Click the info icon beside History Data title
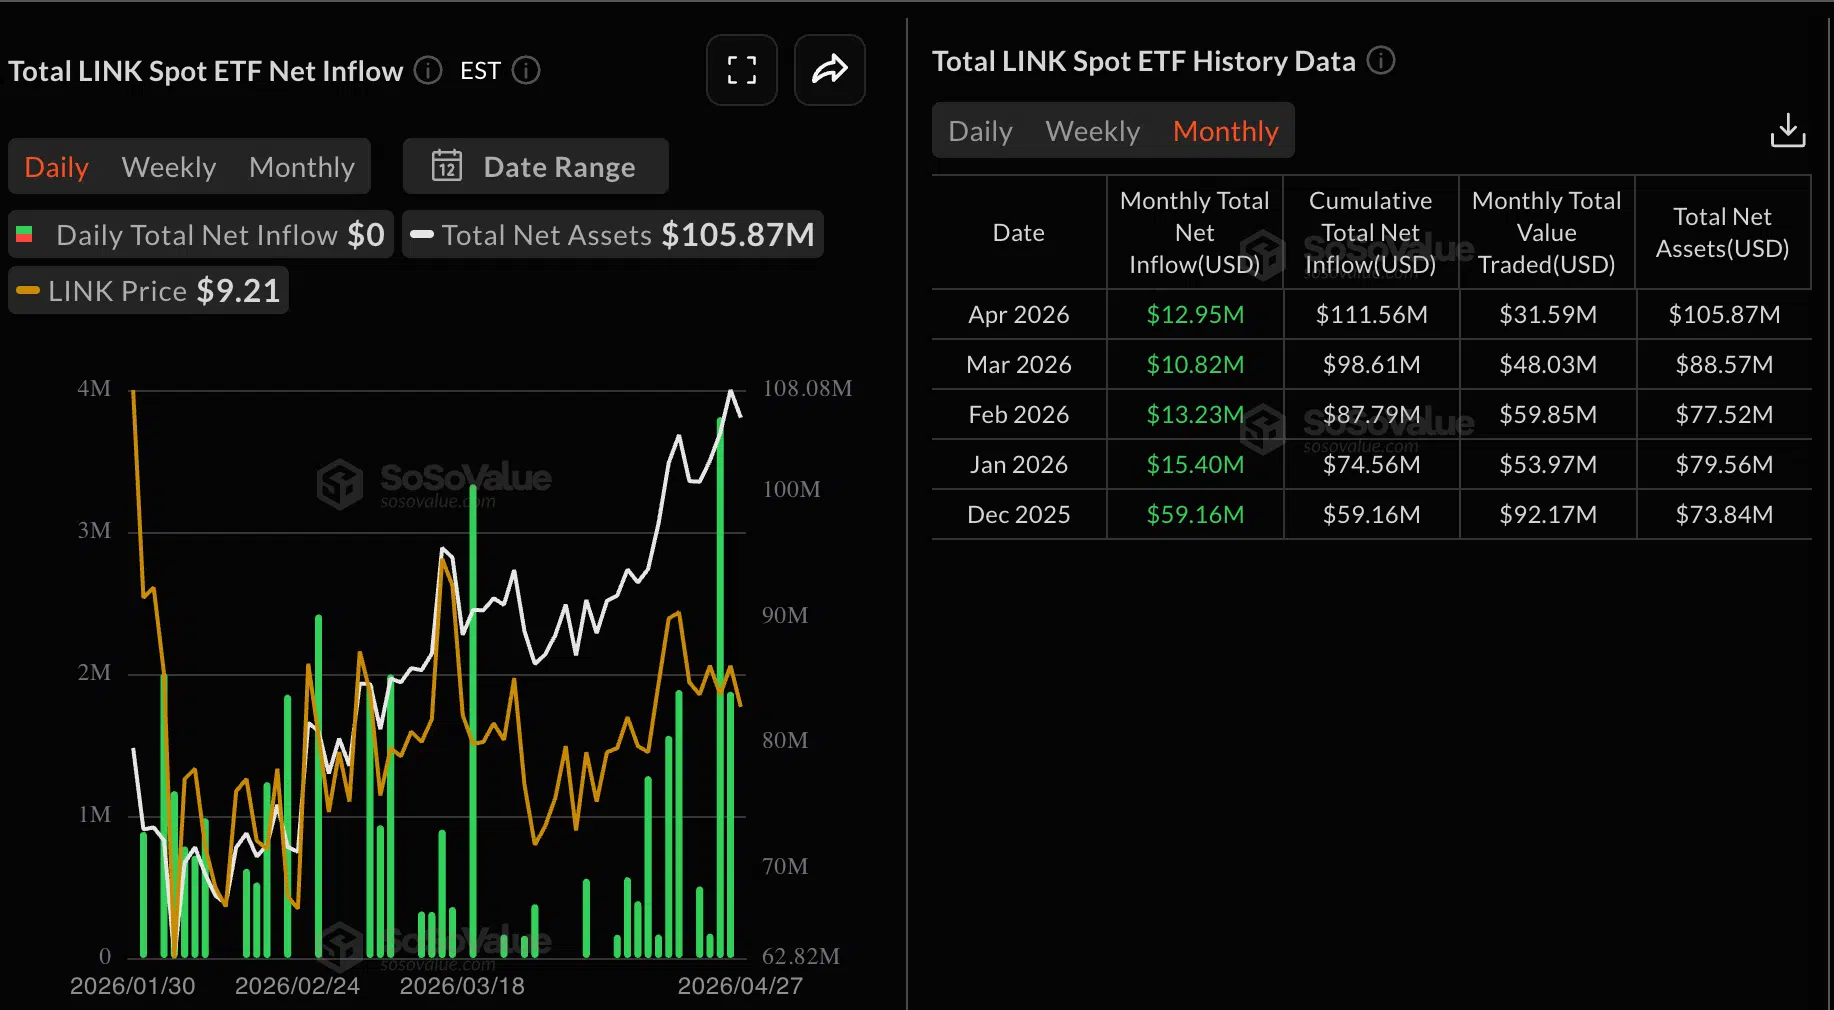 1381,61
